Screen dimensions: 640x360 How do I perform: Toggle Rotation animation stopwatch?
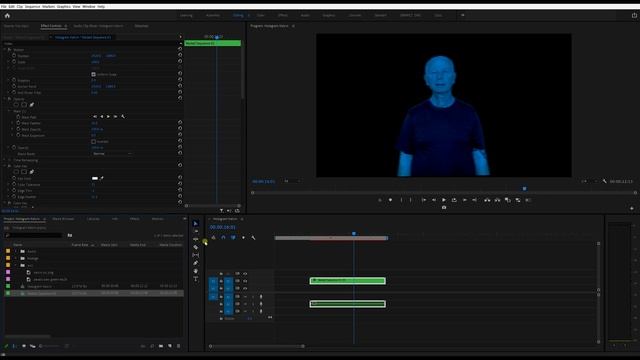[14, 80]
